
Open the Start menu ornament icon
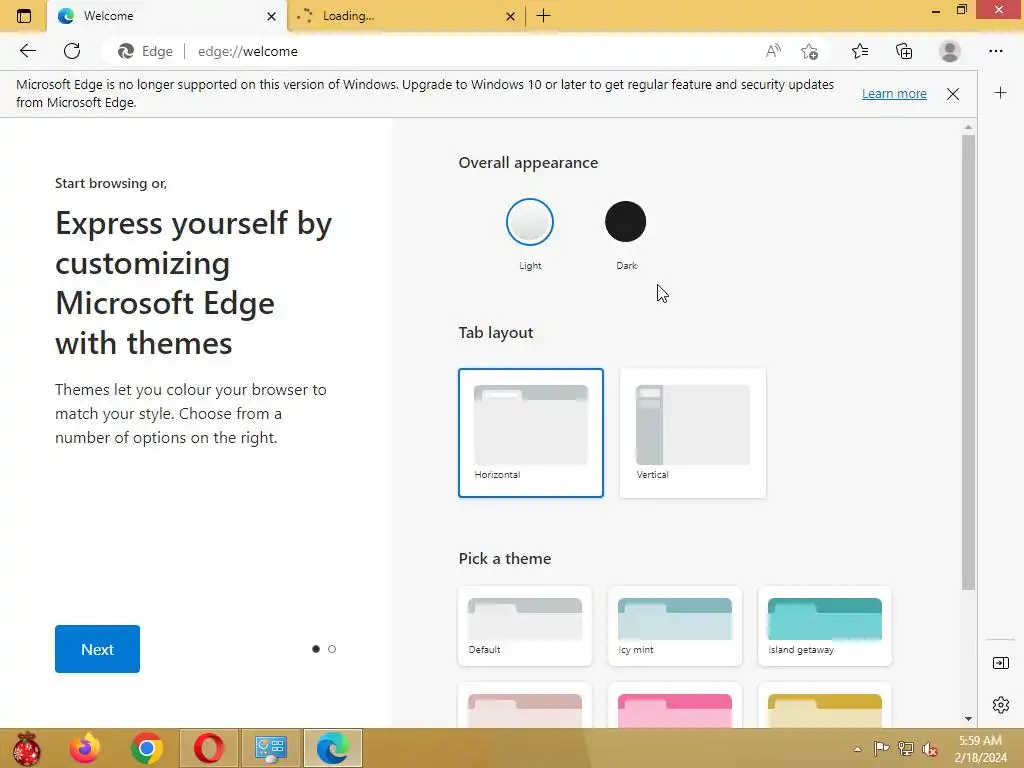[x=27, y=748]
